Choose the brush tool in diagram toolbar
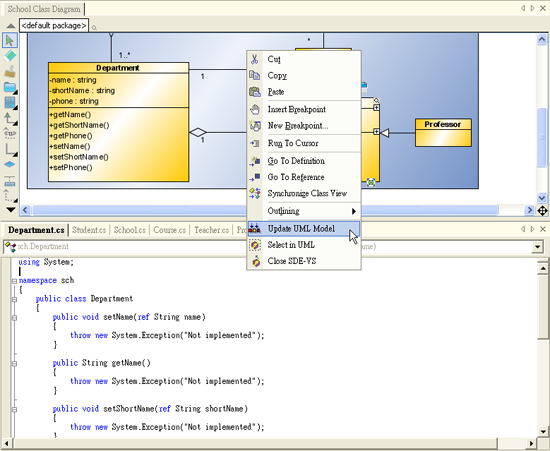 tap(10, 72)
